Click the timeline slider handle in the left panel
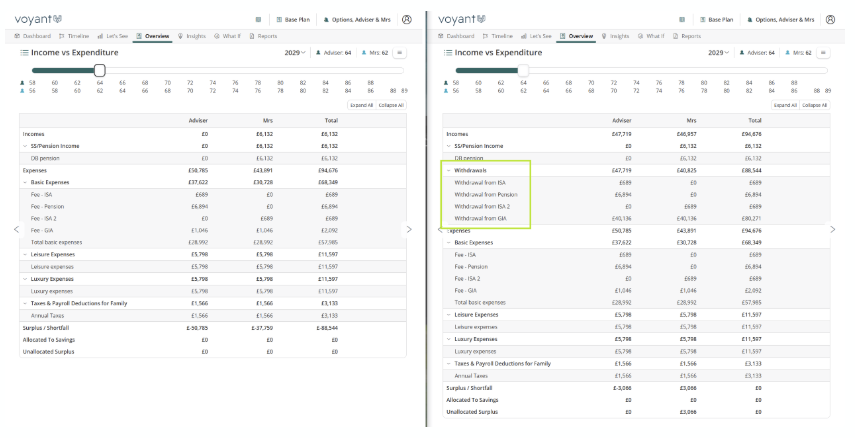 (x=99, y=70)
